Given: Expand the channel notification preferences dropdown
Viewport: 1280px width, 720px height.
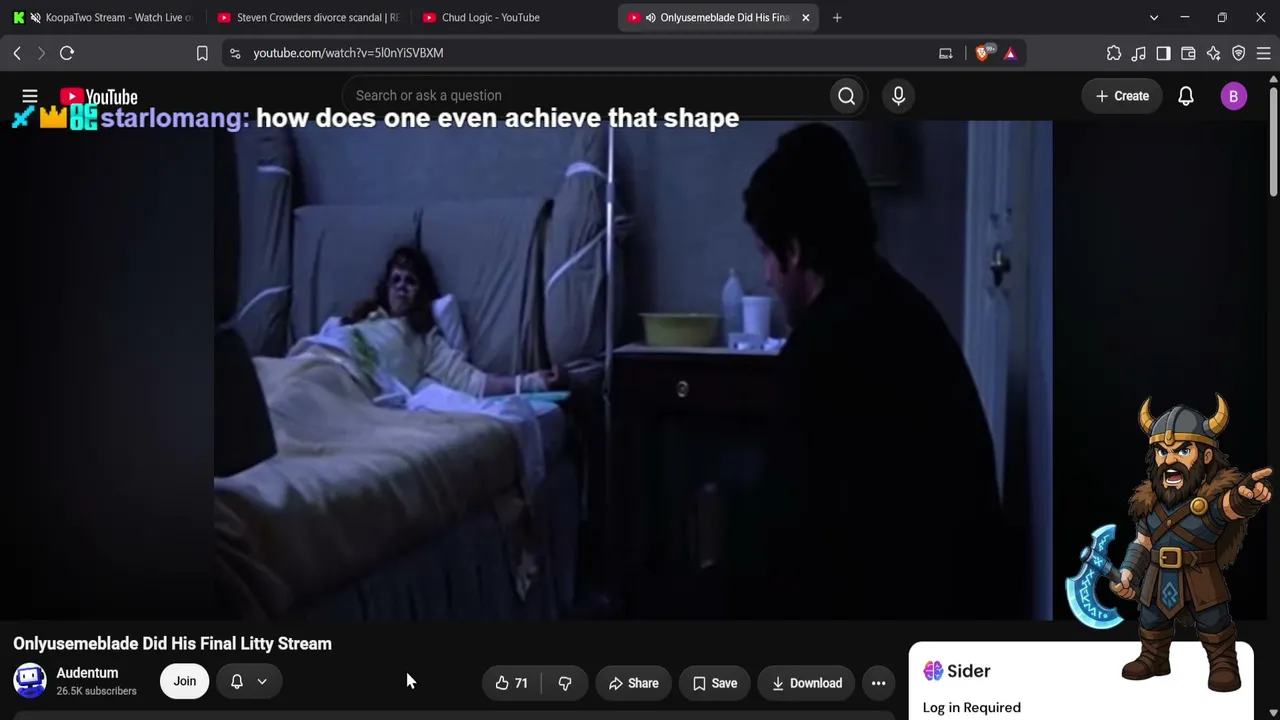Looking at the screenshot, I should pos(249,681).
